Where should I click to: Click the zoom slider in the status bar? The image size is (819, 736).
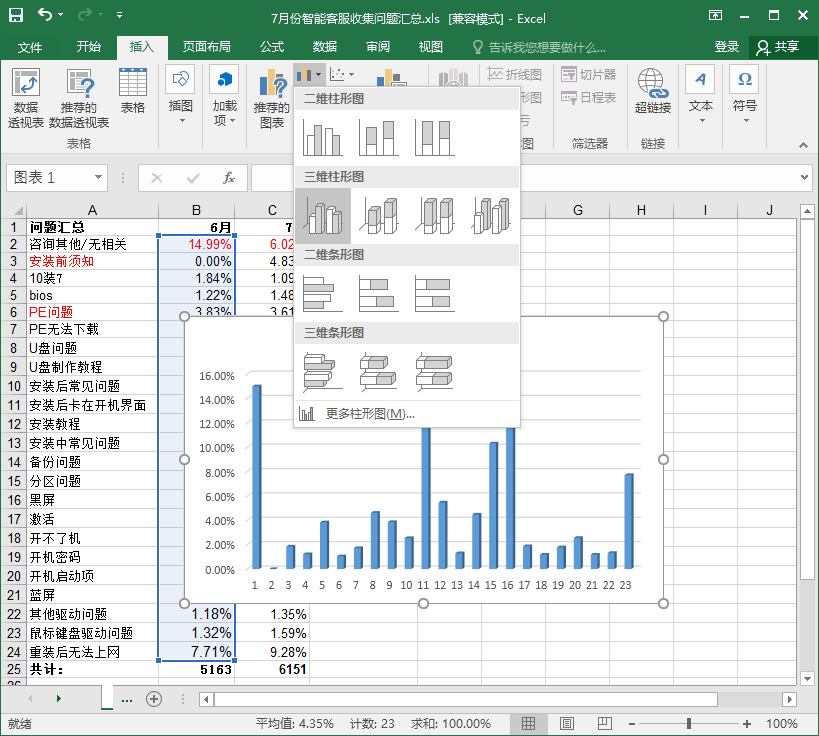coord(688,724)
